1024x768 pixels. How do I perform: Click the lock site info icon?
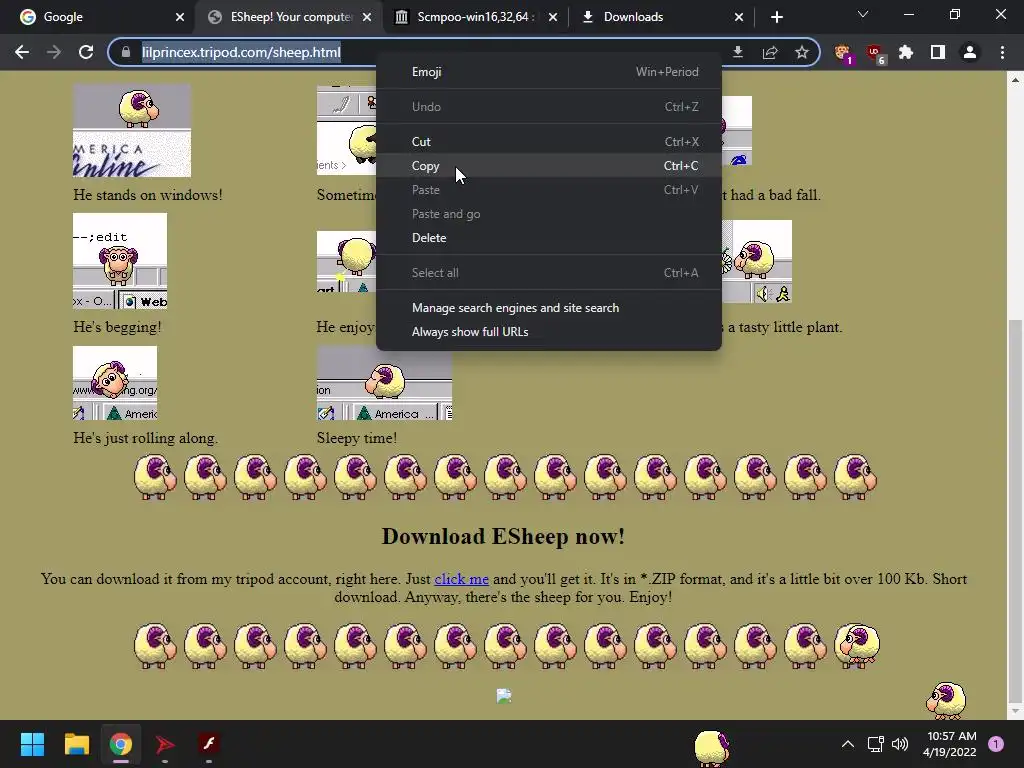click(125, 52)
